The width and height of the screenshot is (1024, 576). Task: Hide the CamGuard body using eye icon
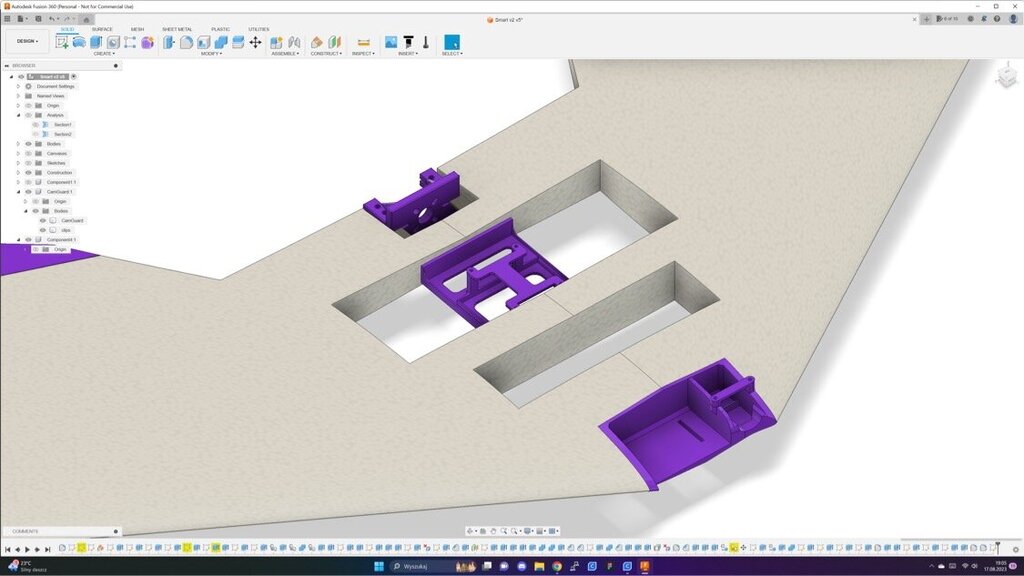(42, 221)
